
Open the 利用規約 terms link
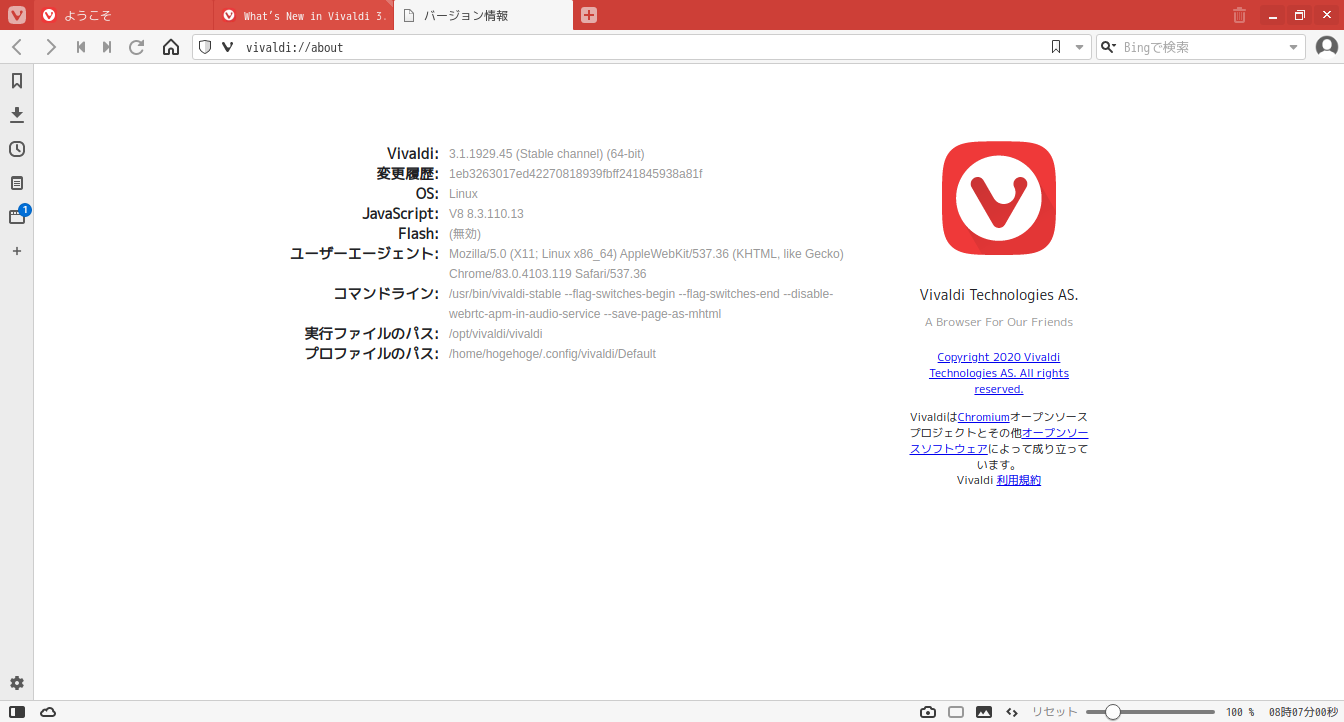[x=1019, y=480]
